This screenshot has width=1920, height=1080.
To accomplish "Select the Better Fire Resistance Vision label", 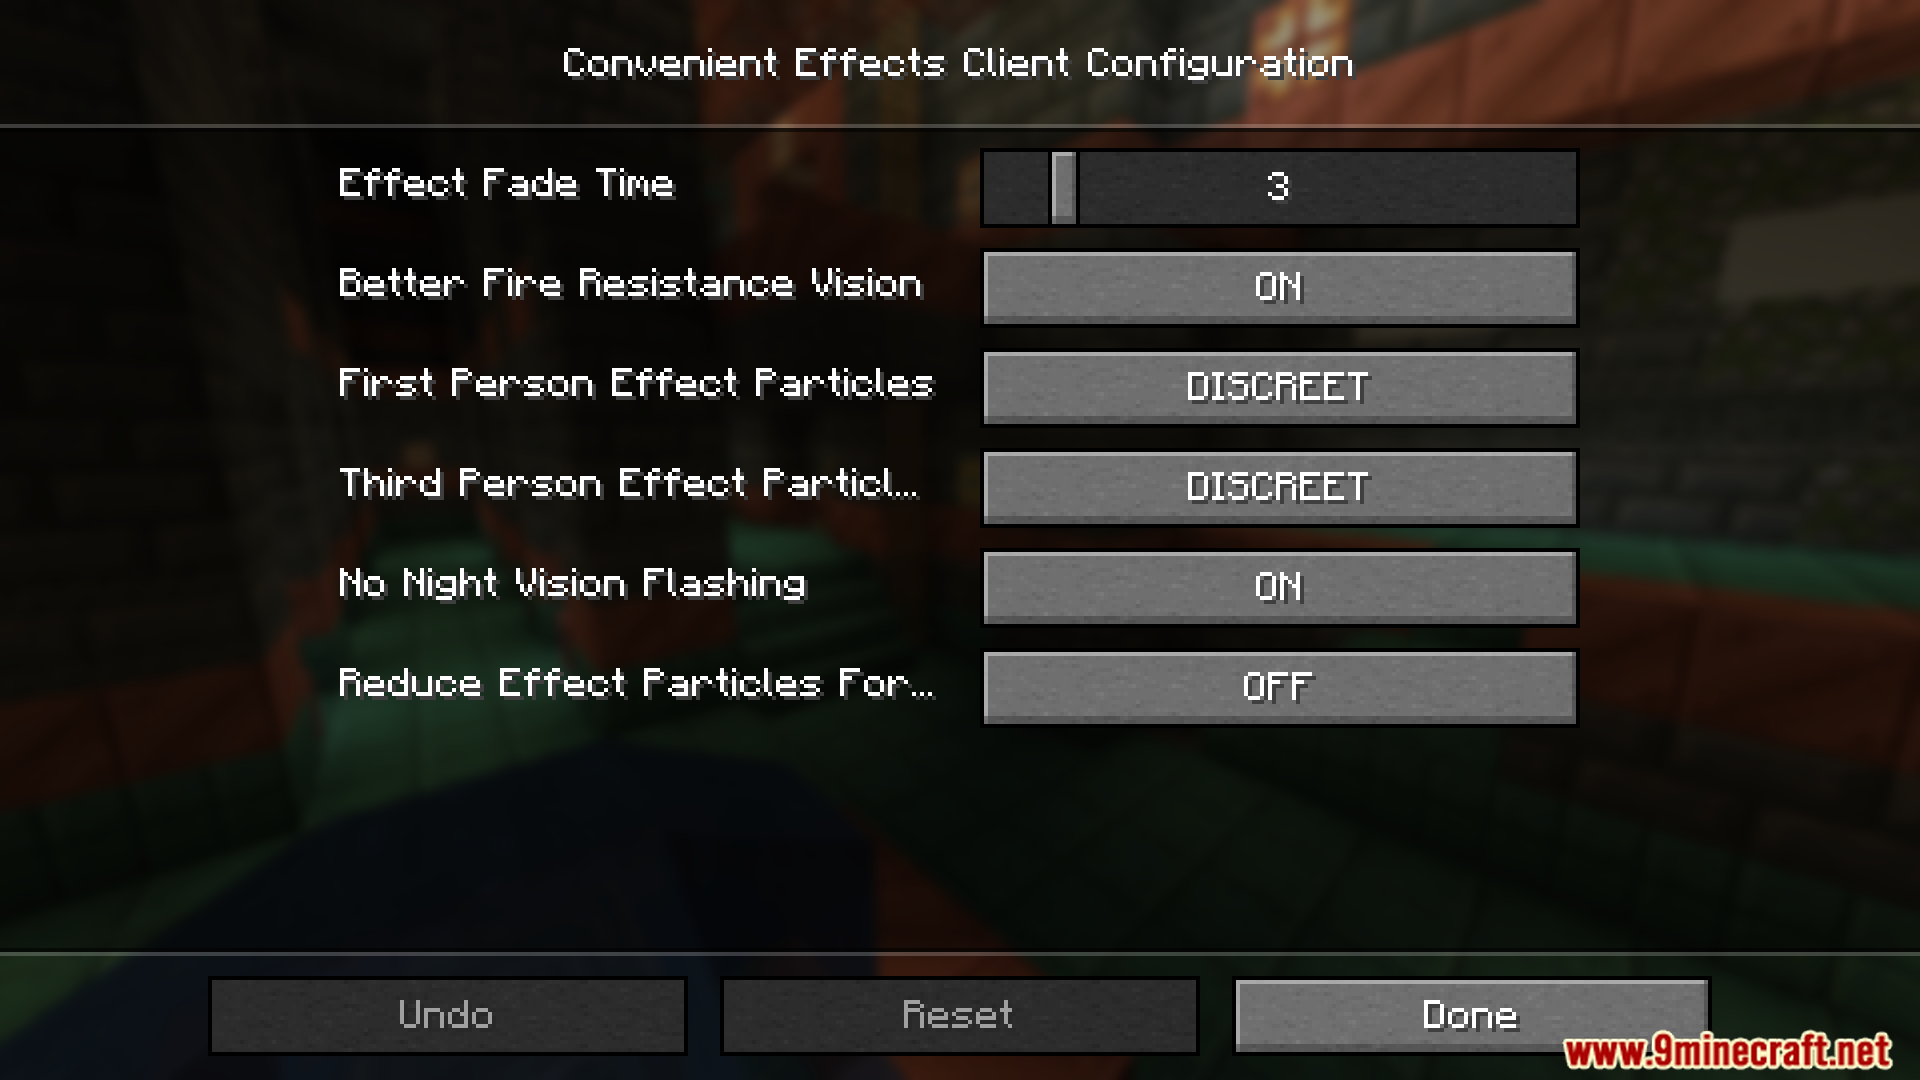I will tap(630, 284).
